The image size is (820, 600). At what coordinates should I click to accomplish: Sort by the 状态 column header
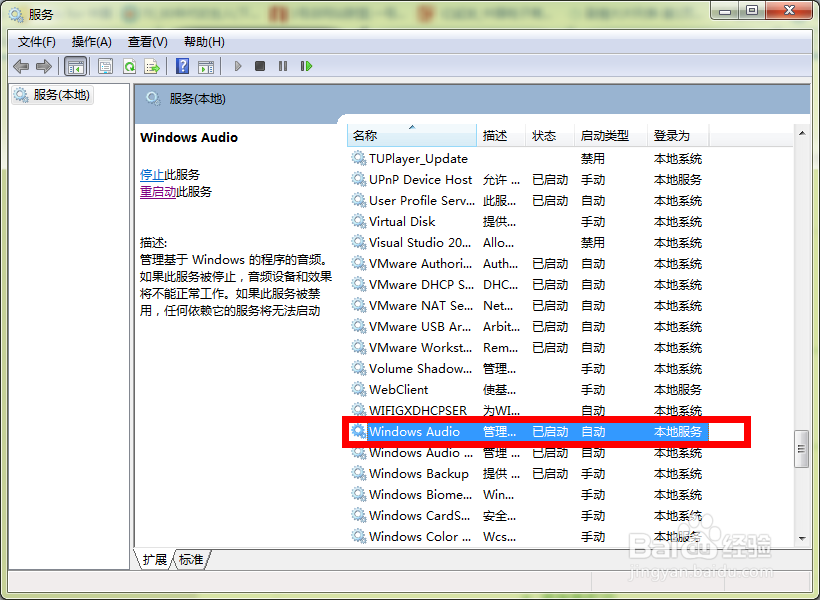pyautogui.click(x=549, y=135)
